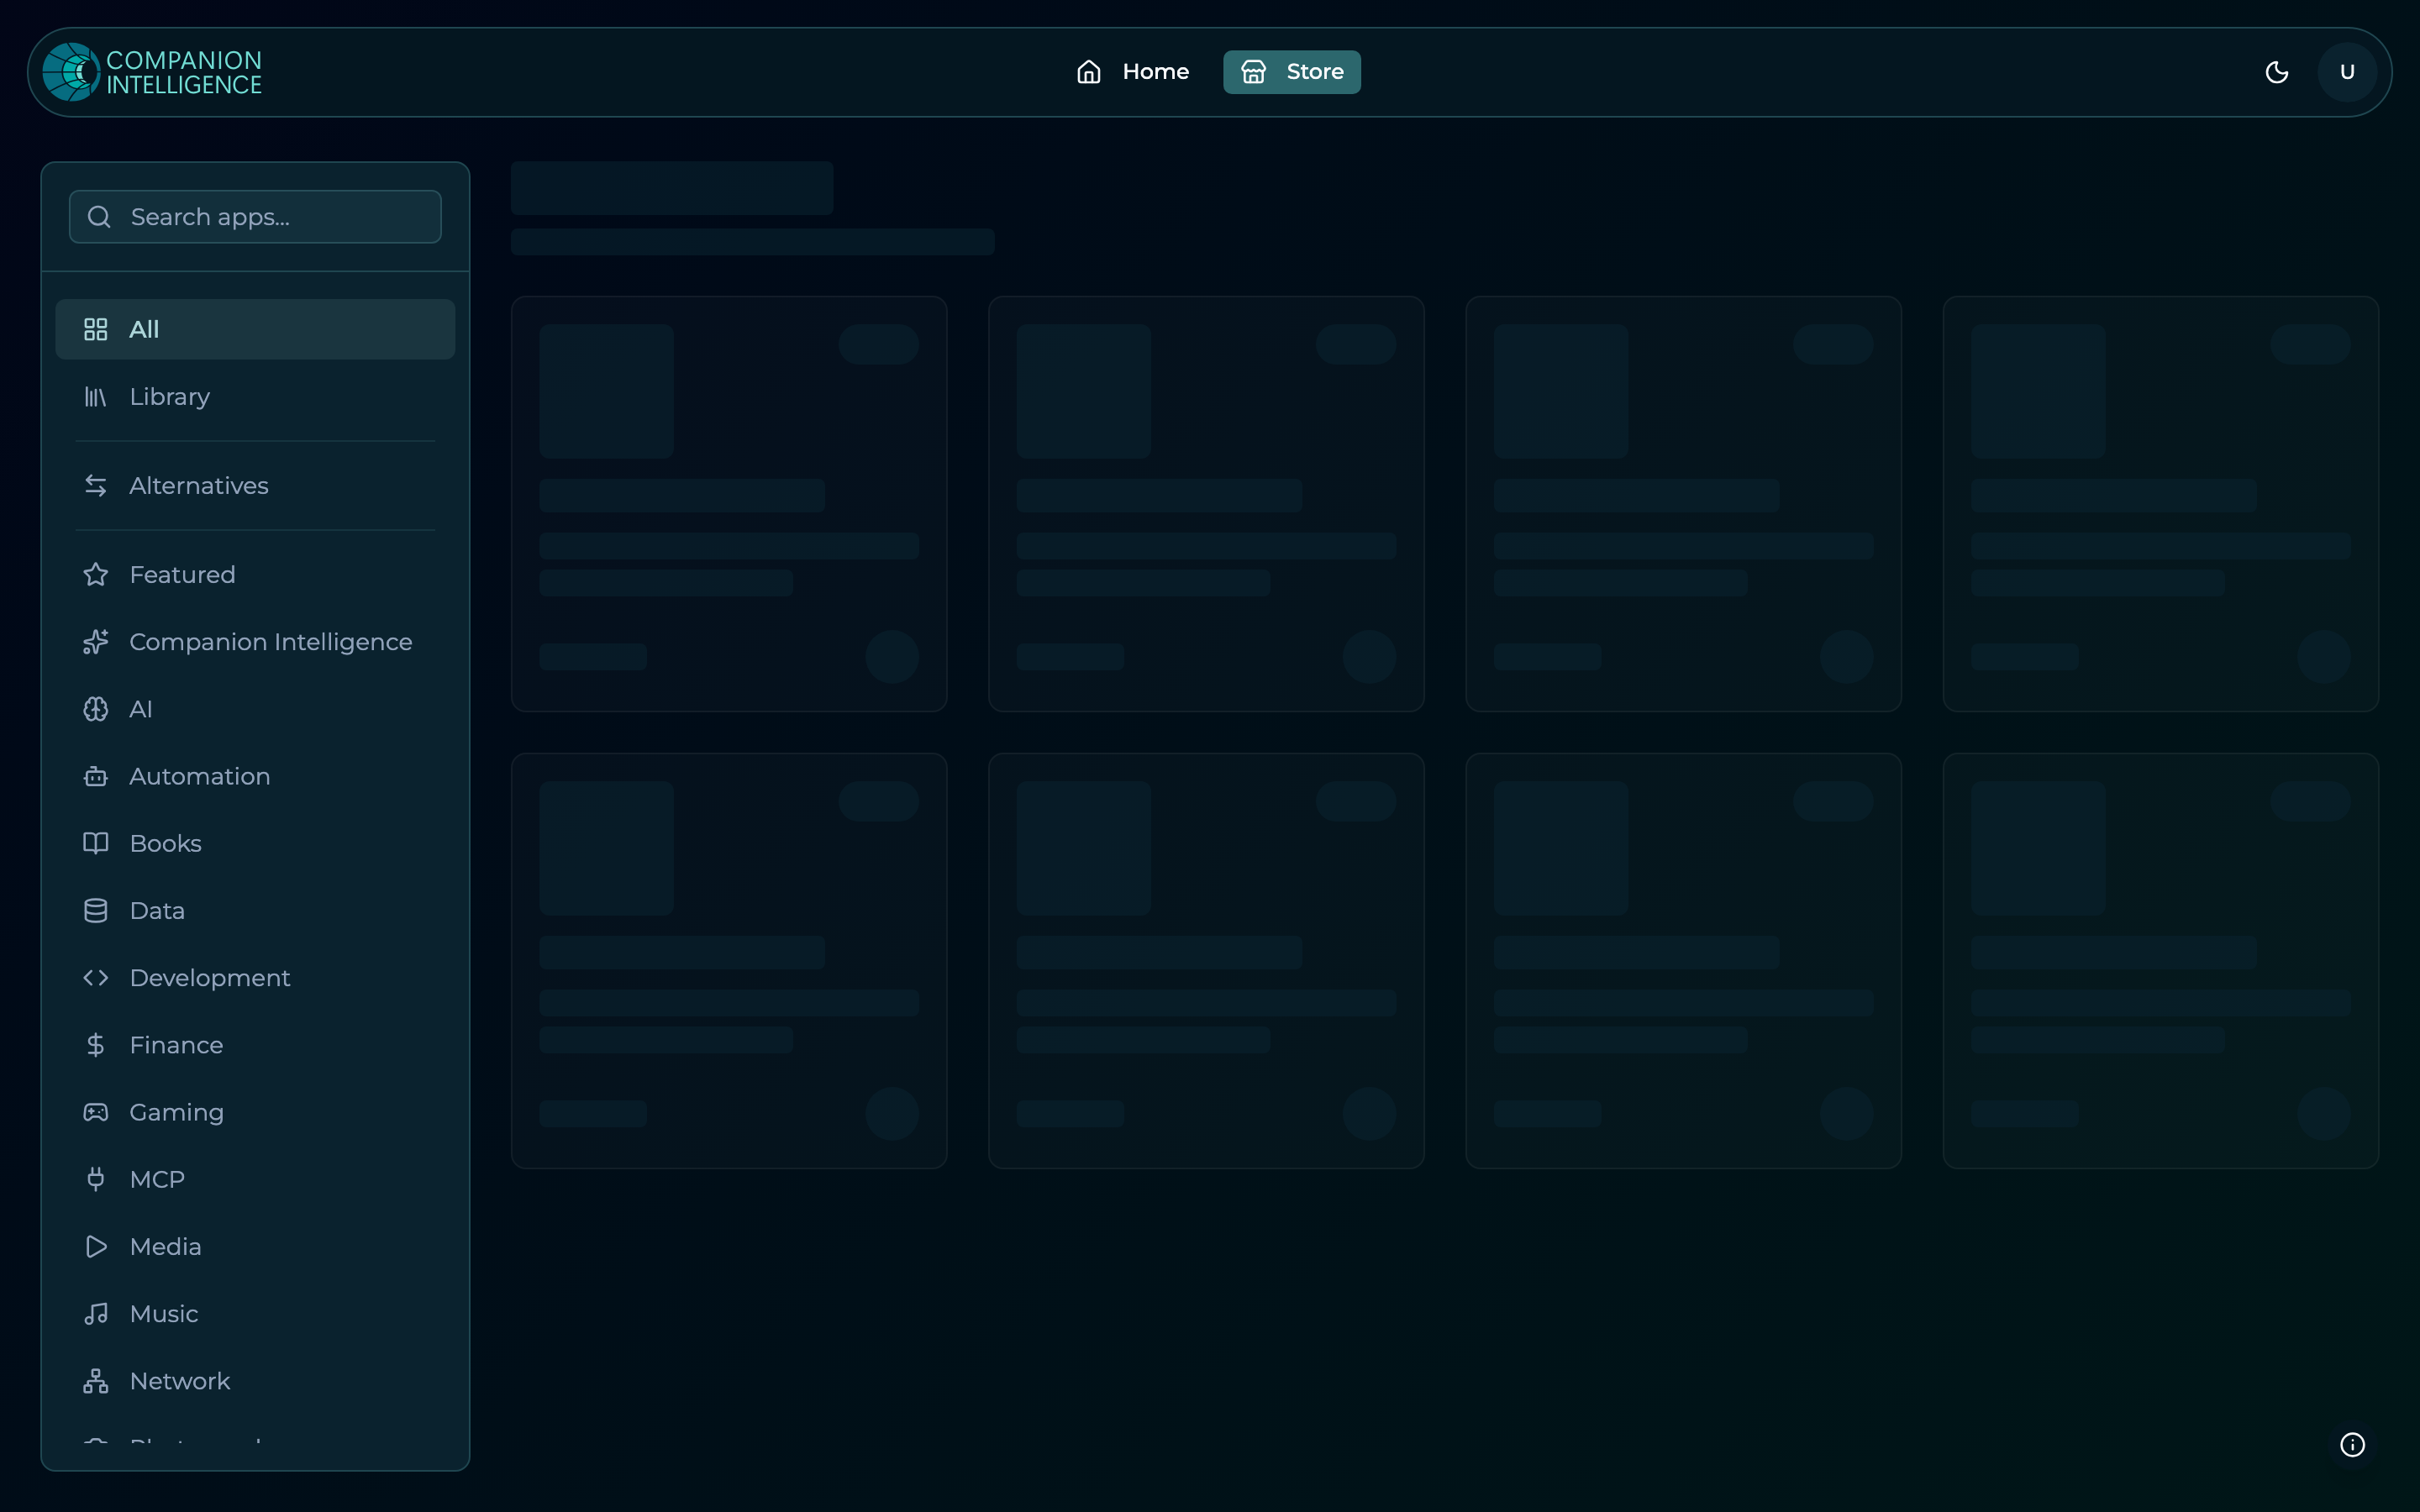2420x1512 pixels.
Task: Show Featured apps
Action: pos(255,575)
